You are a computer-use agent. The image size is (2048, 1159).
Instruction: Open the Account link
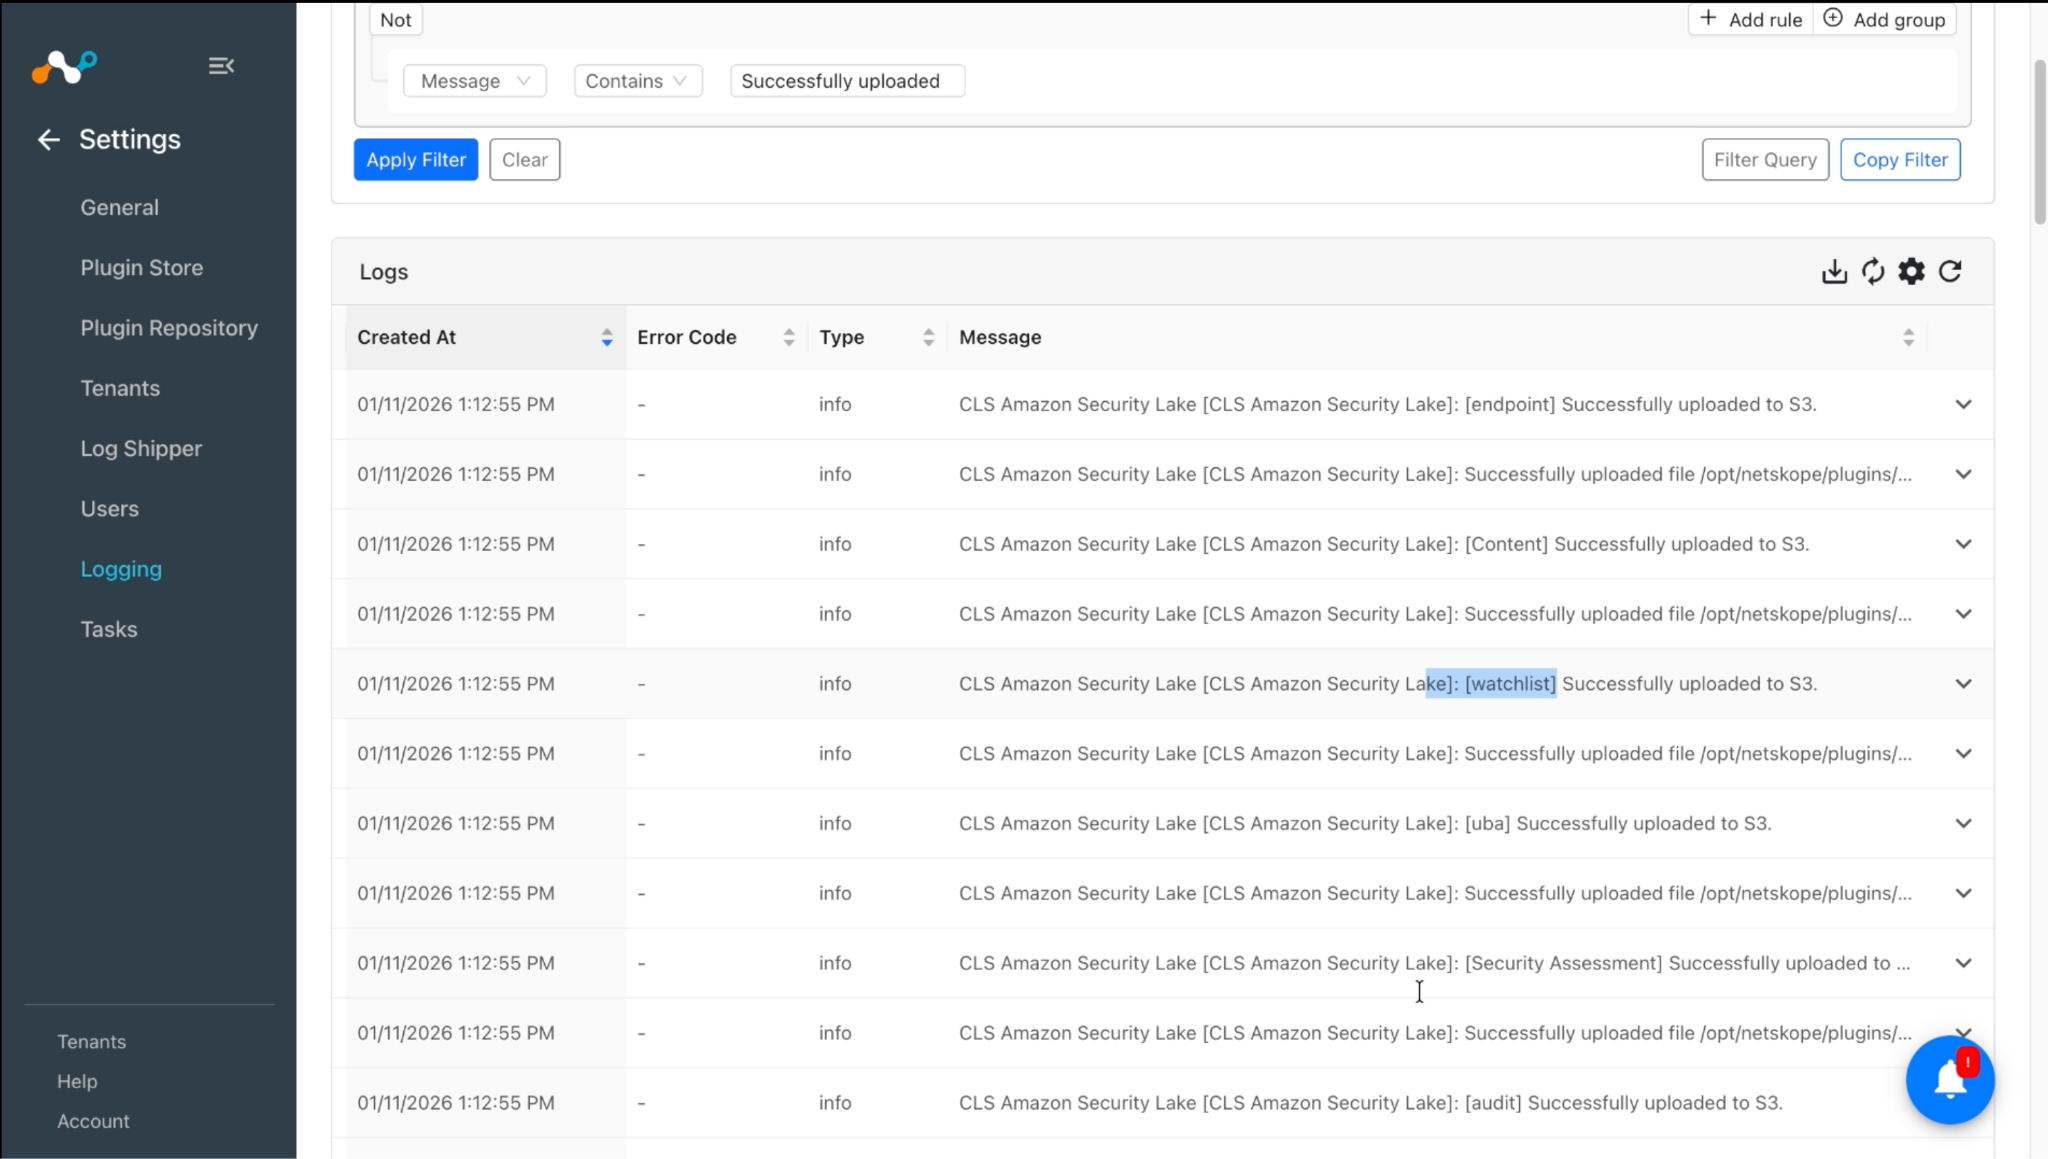click(x=93, y=1122)
